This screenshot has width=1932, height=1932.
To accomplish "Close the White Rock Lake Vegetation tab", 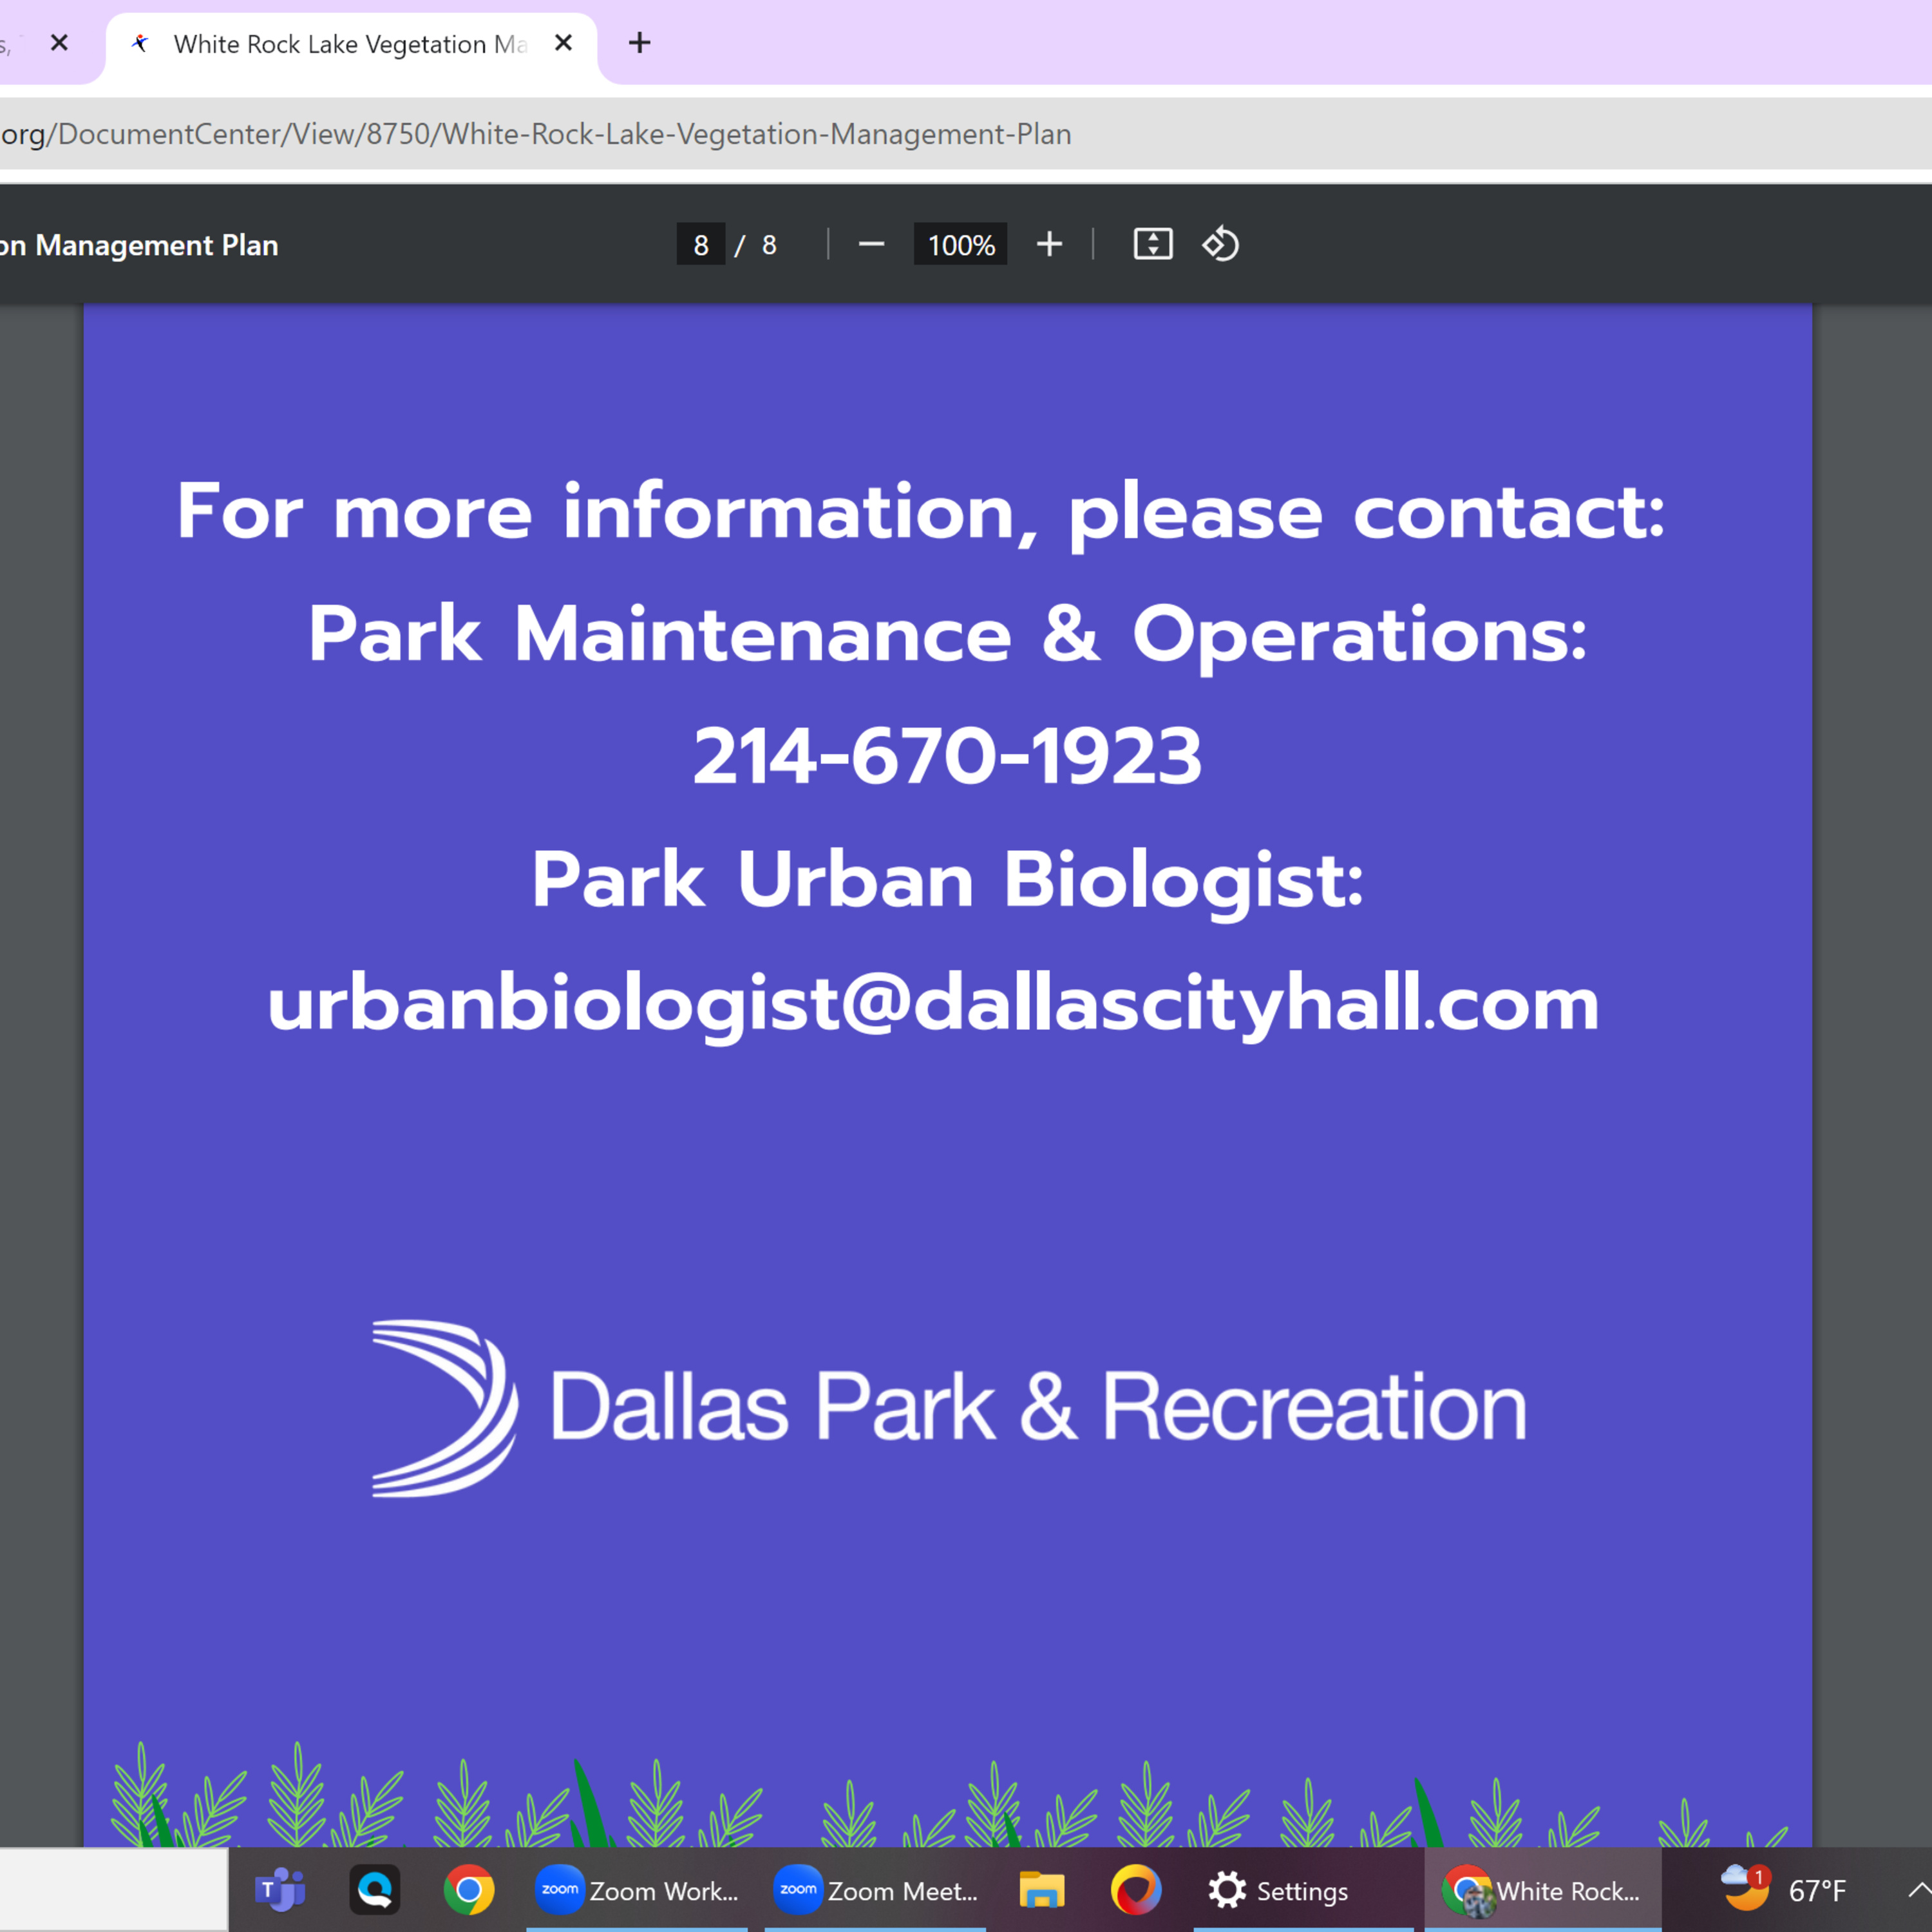I will click(x=563, y=43).
